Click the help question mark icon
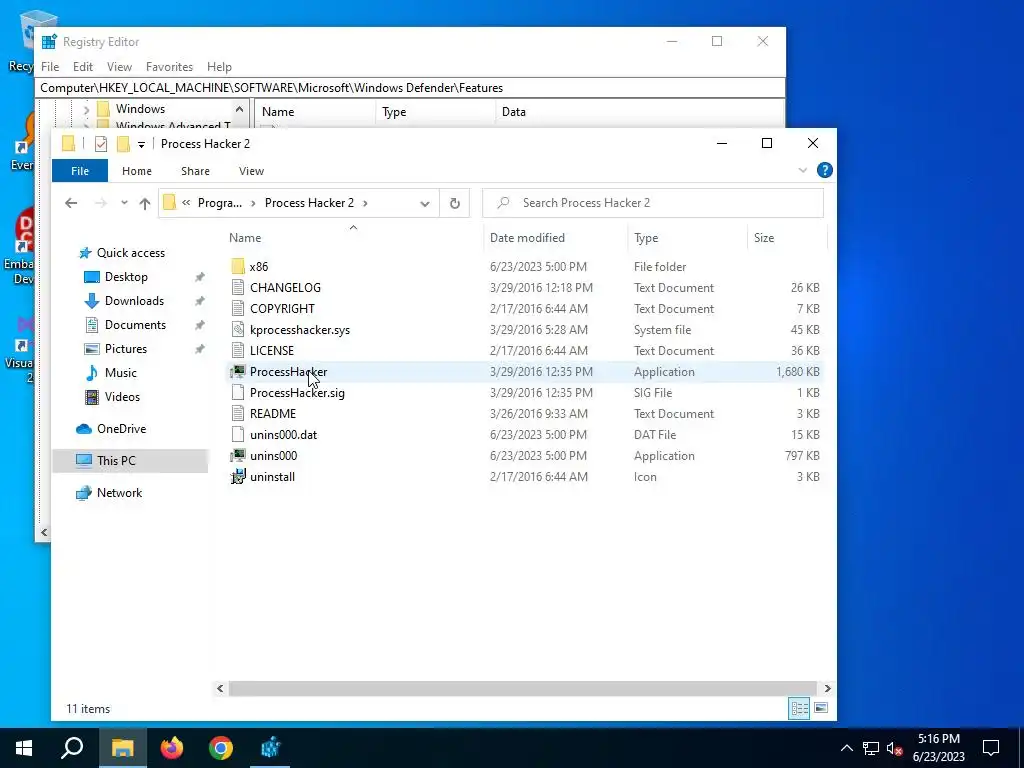 (825, 170)
